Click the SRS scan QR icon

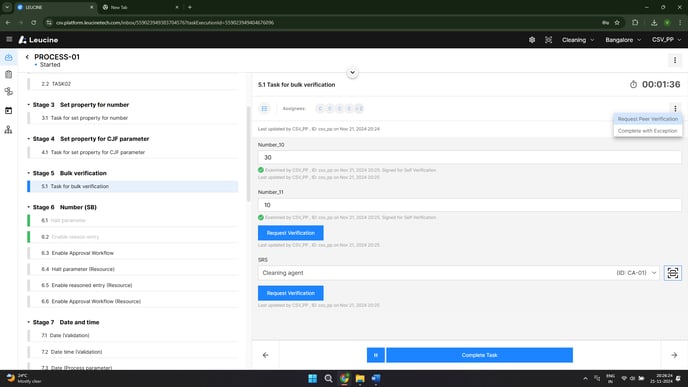(x=673, y=273)
